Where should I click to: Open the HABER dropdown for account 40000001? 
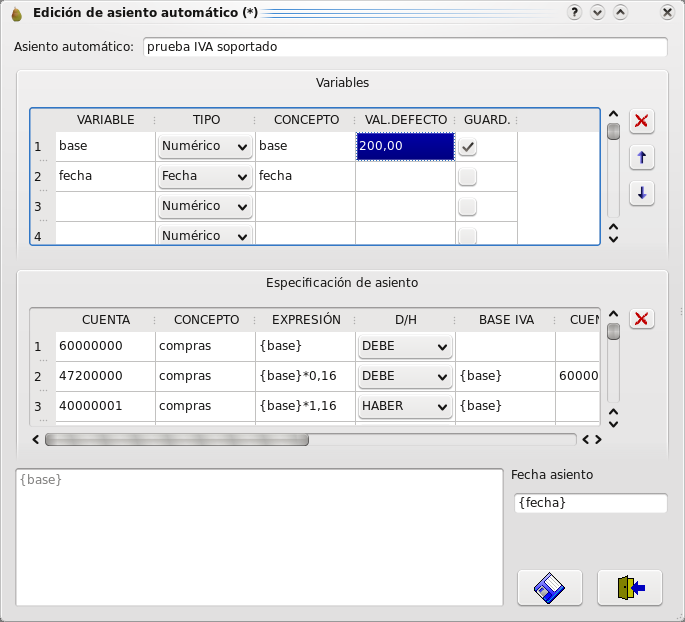tap(405, 406)
